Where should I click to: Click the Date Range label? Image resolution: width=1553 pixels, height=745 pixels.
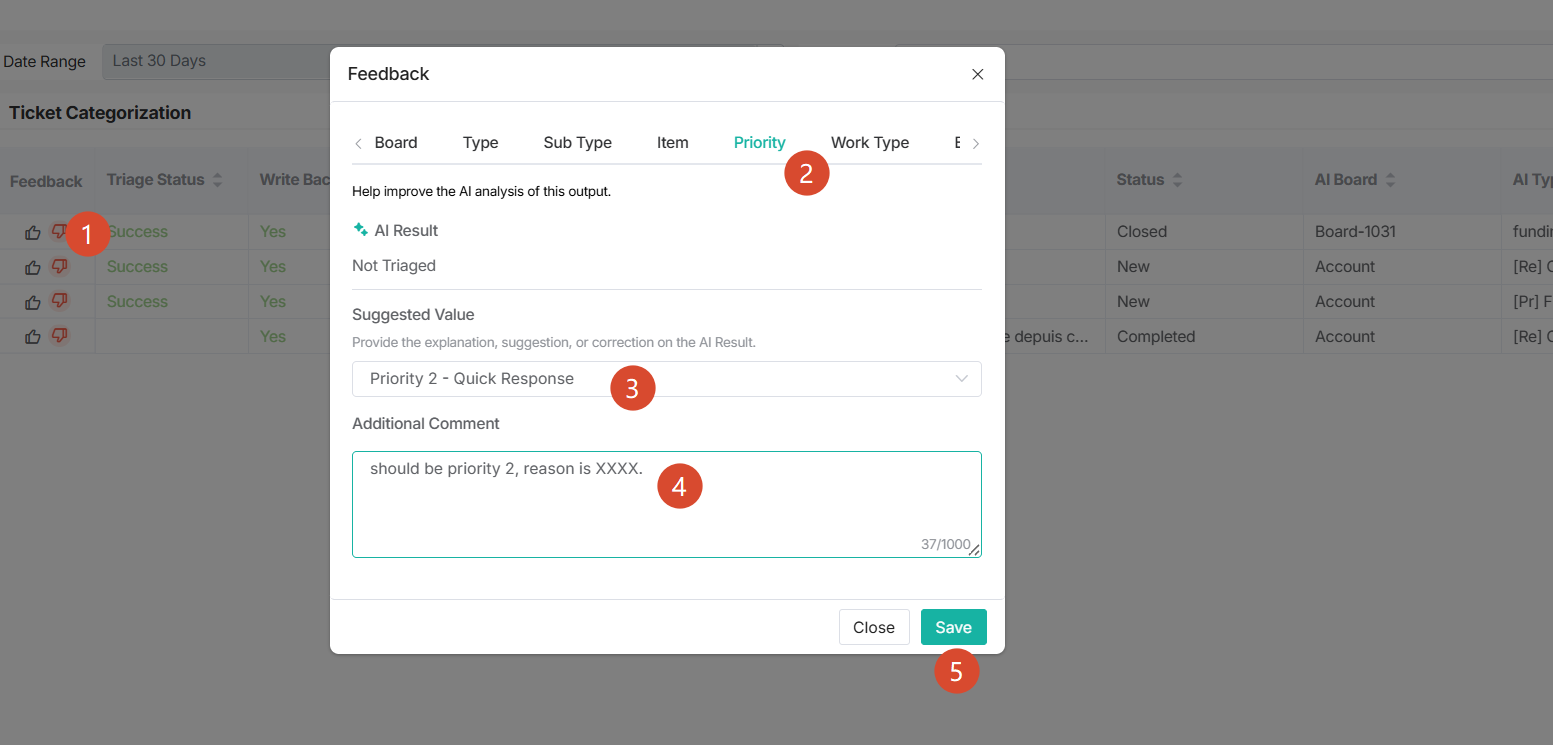point(44,62)
